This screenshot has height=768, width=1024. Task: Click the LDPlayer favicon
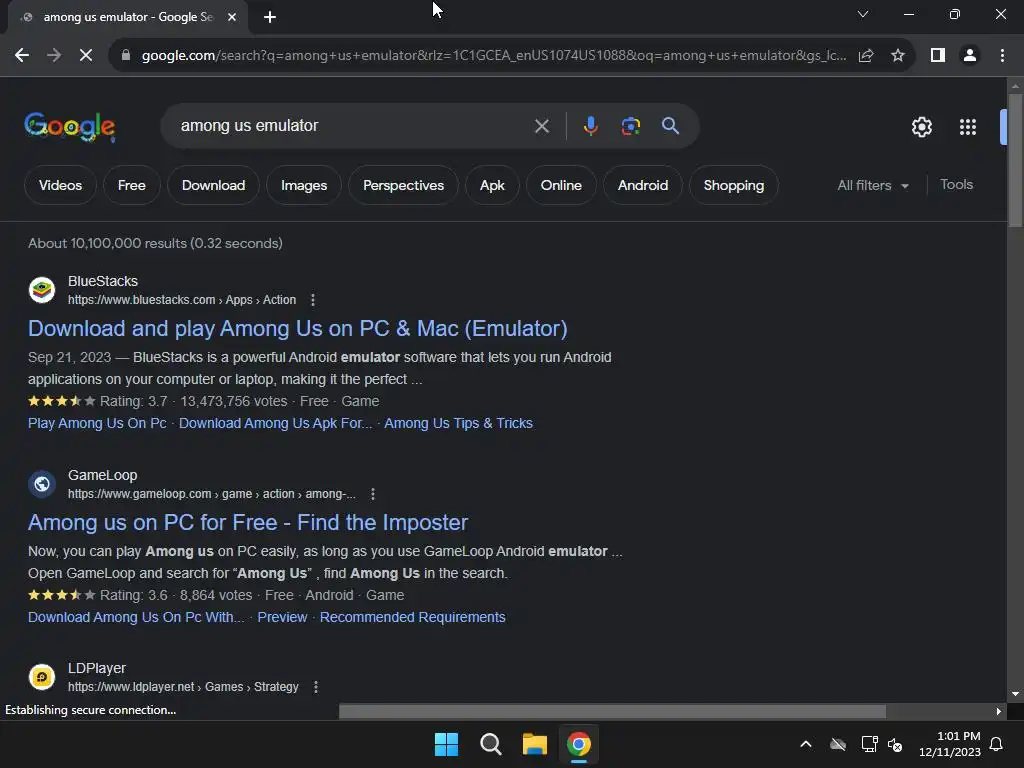(x=42, y=677)
